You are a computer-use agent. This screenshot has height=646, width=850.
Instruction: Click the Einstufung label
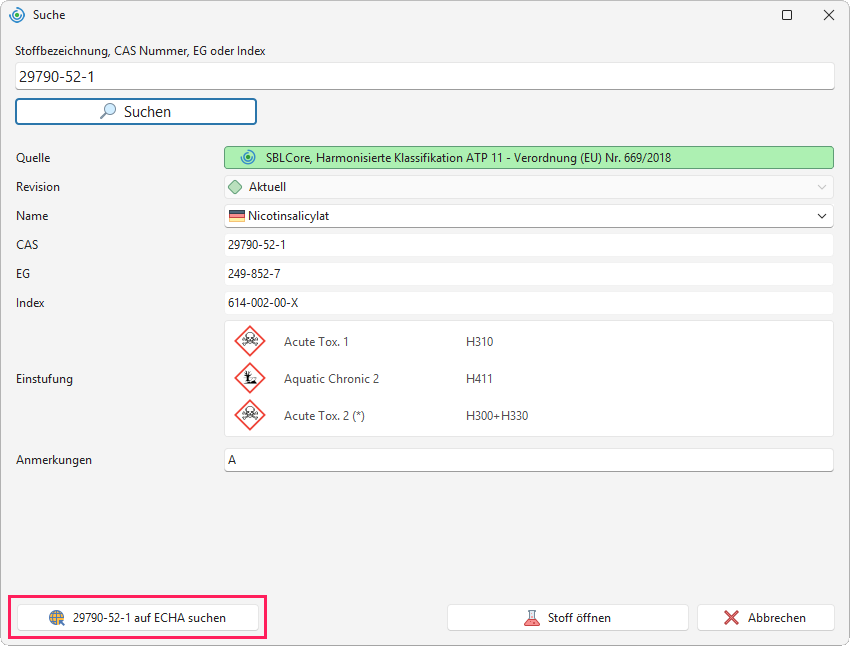44,379
